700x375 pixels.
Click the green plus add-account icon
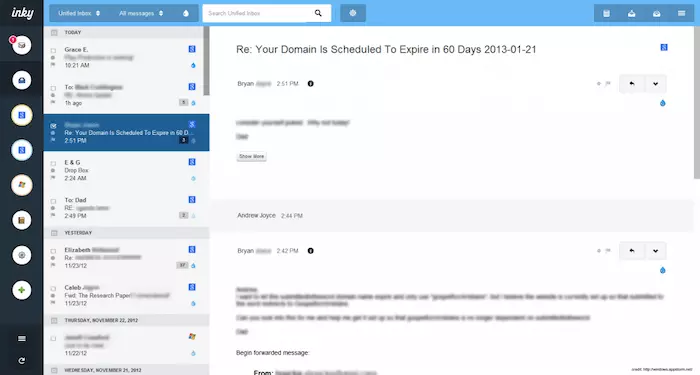[21, 290]
